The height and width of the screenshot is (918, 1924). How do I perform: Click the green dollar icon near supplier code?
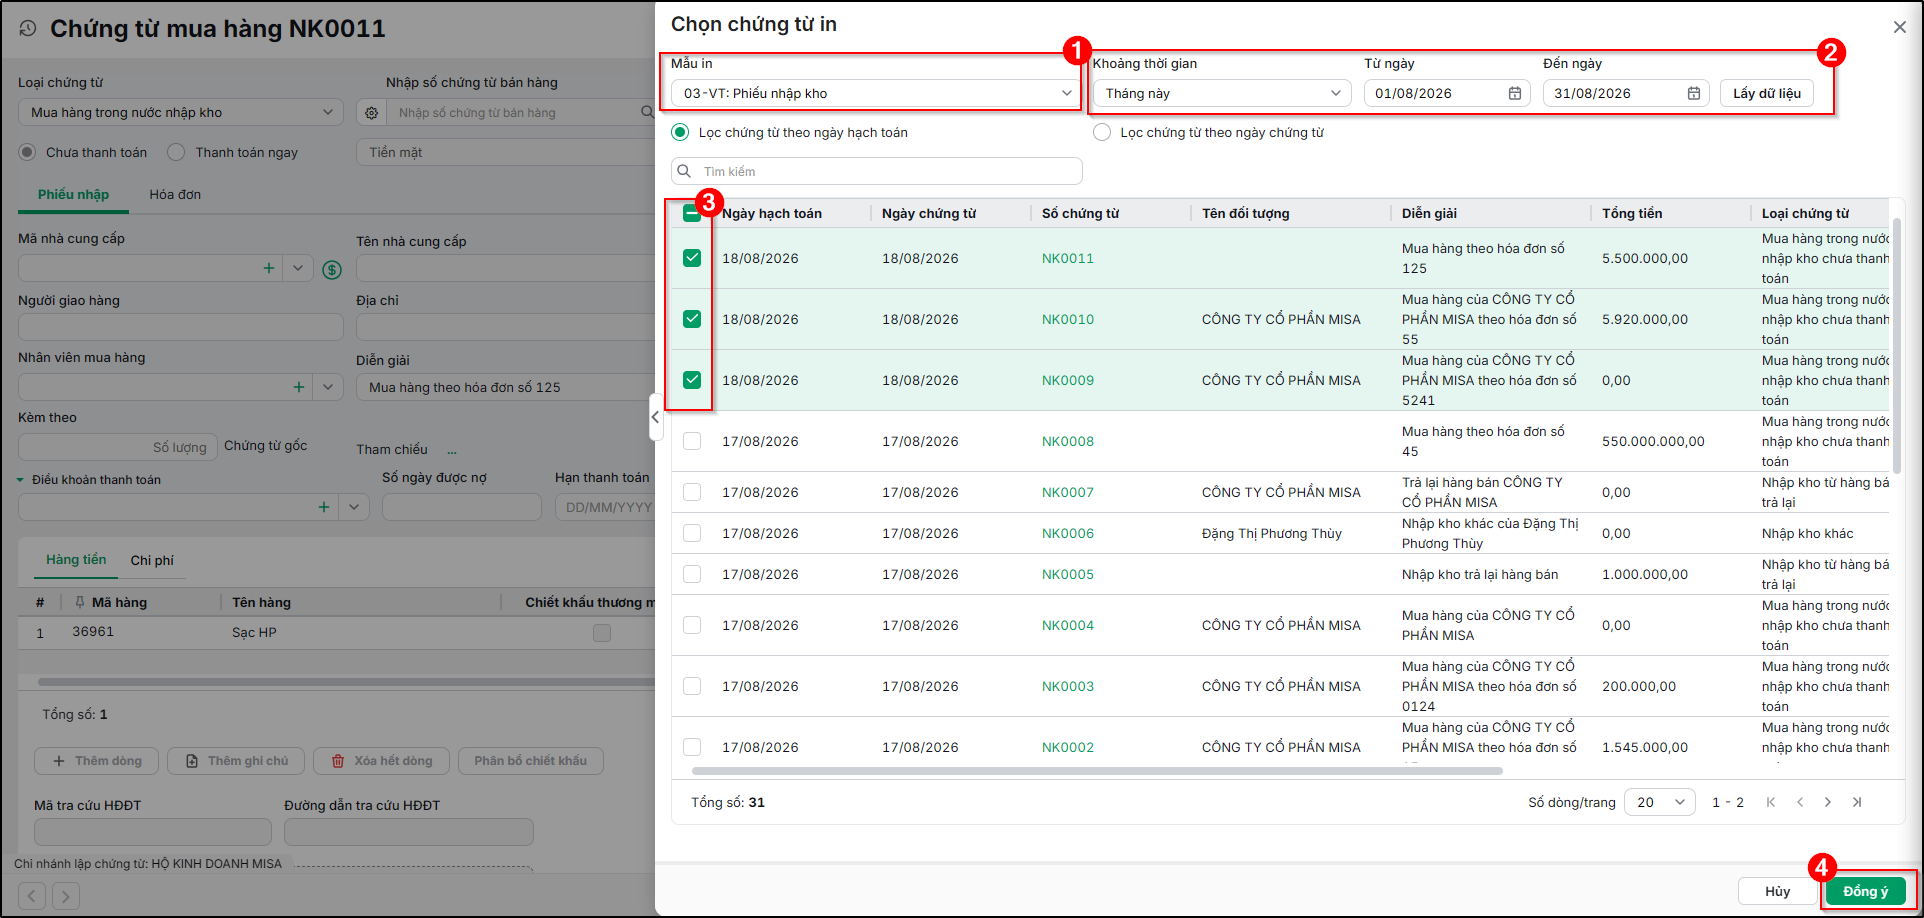(x=332, y=269)
